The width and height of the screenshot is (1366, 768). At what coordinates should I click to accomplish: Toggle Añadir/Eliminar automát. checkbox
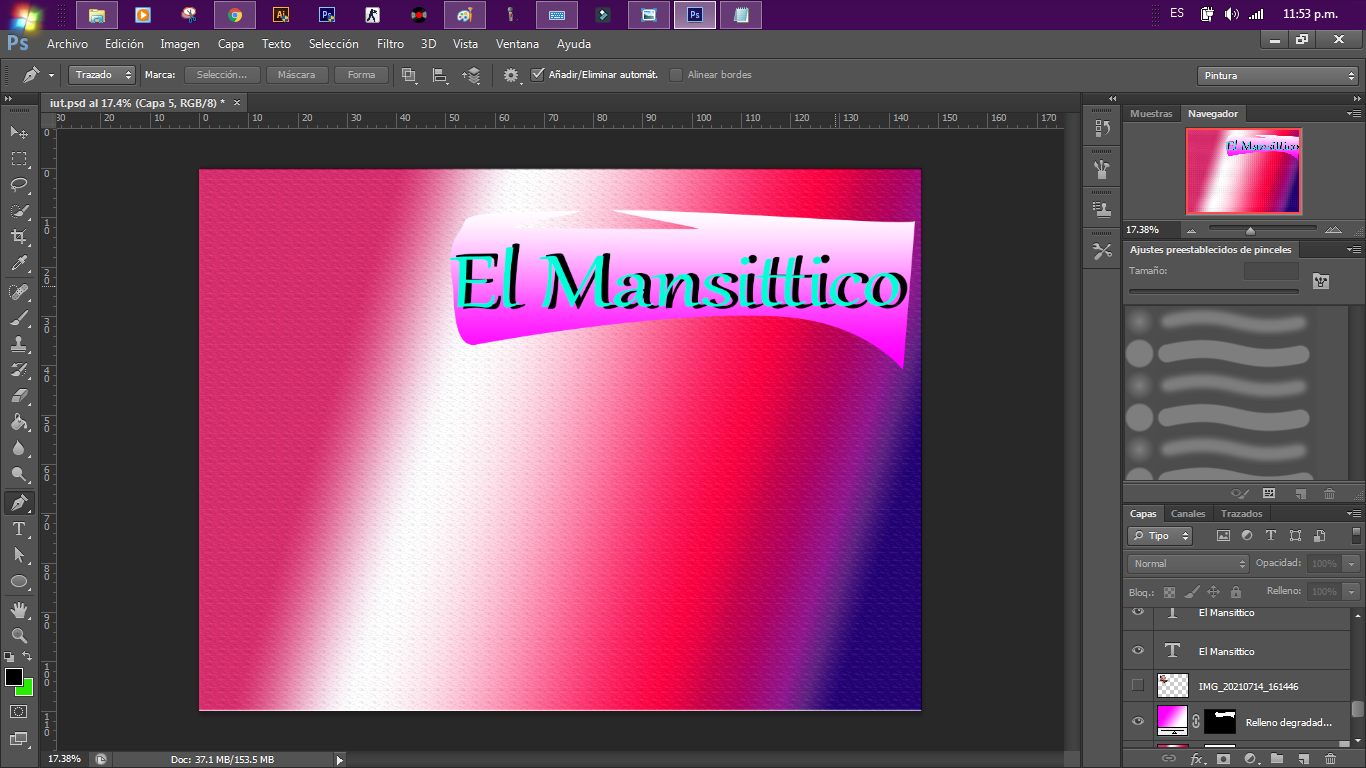[x=538, y=75]
